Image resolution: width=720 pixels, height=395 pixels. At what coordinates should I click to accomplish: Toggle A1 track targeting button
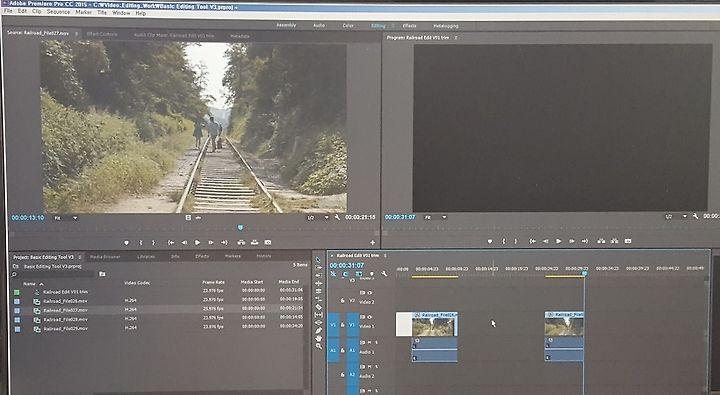point(352,350)
